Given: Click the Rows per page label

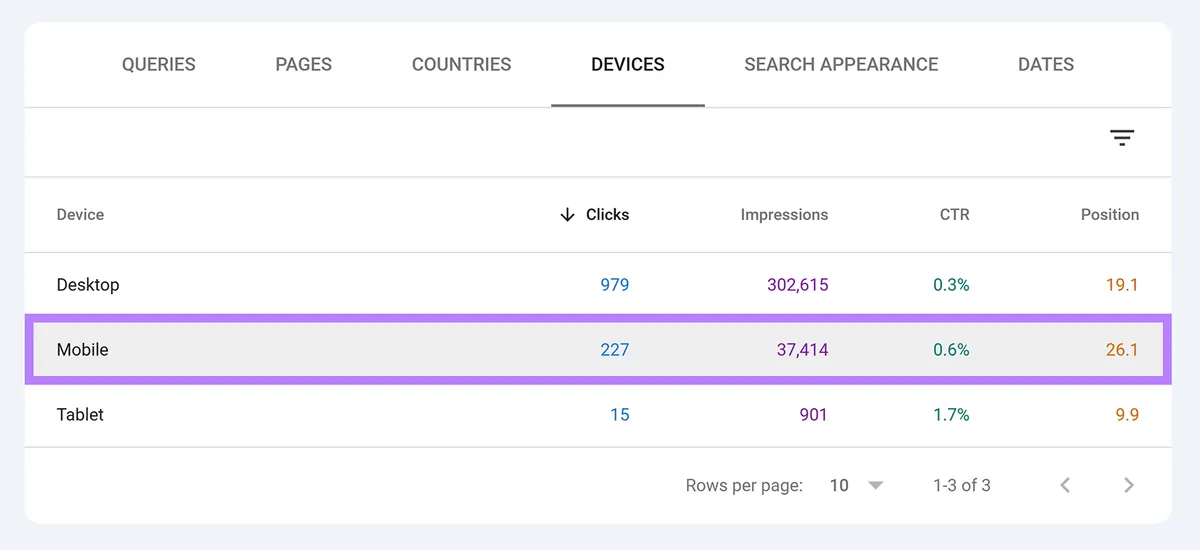Looking at the screenshot, I should [x=744, y=485].
